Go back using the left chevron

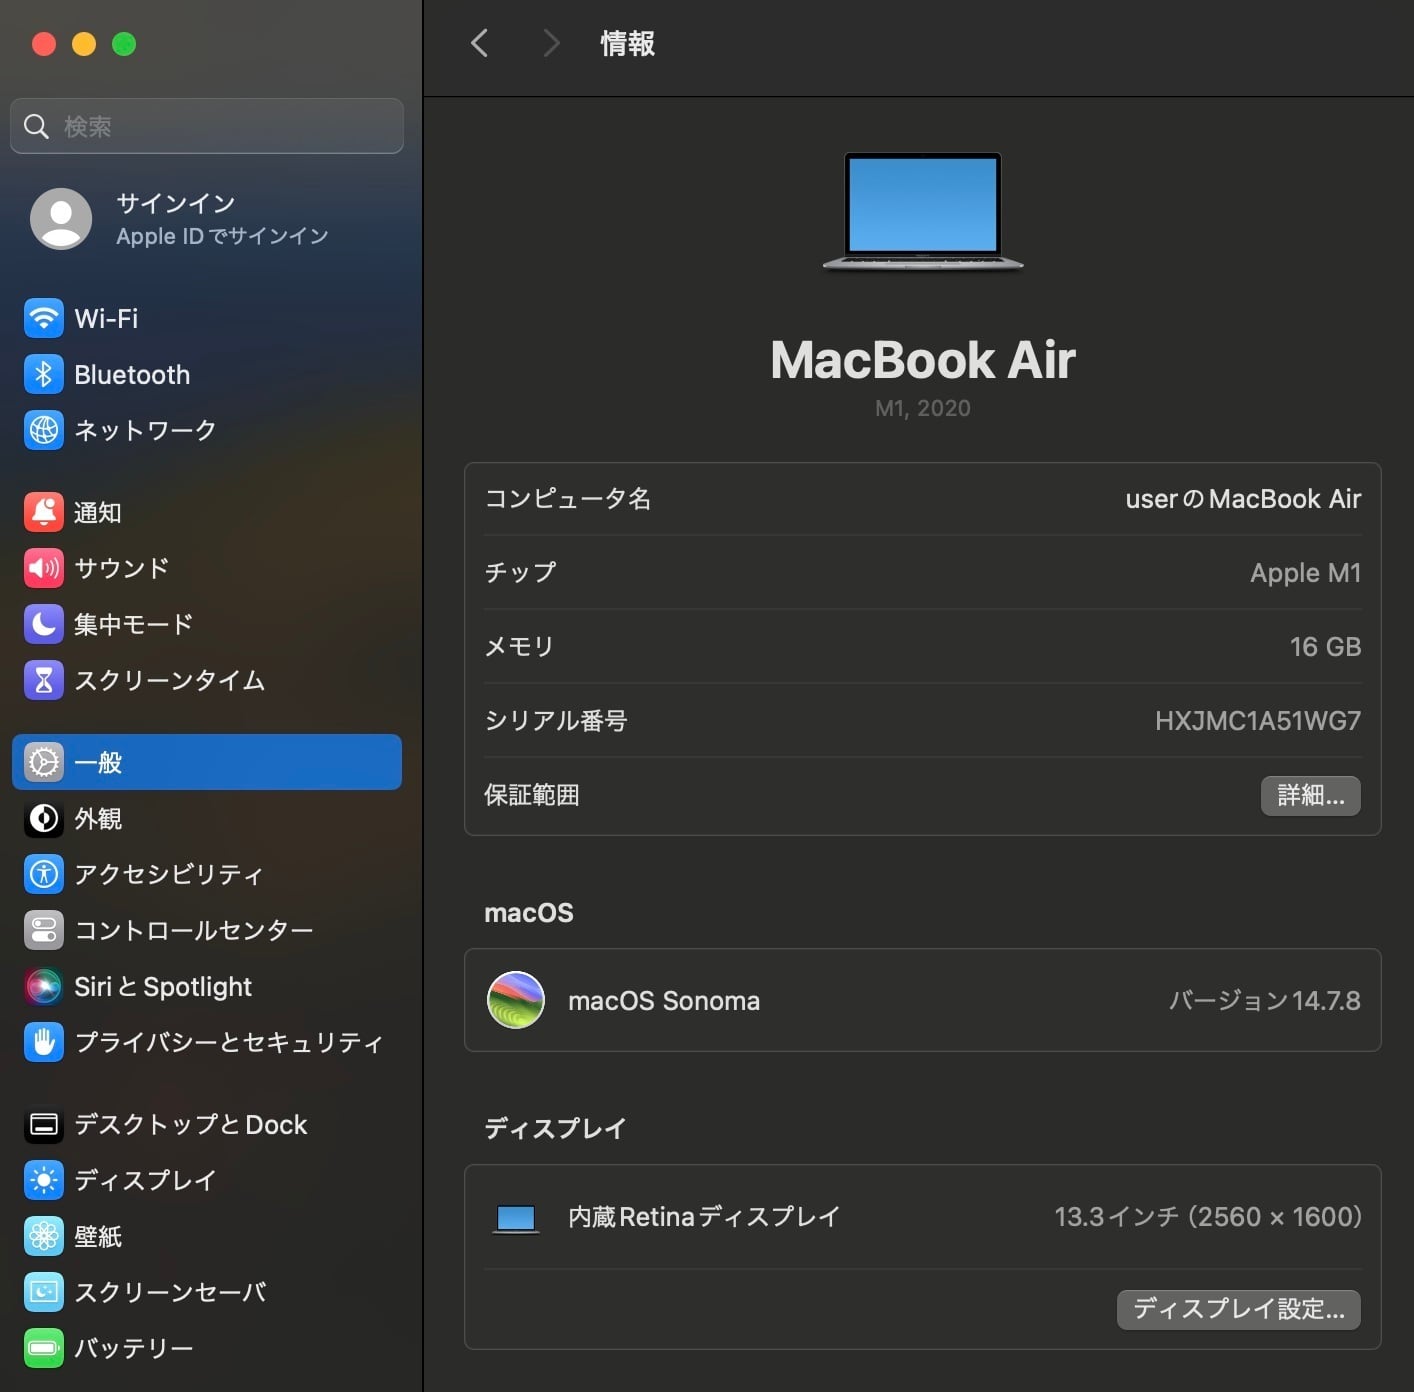point(480,43)
